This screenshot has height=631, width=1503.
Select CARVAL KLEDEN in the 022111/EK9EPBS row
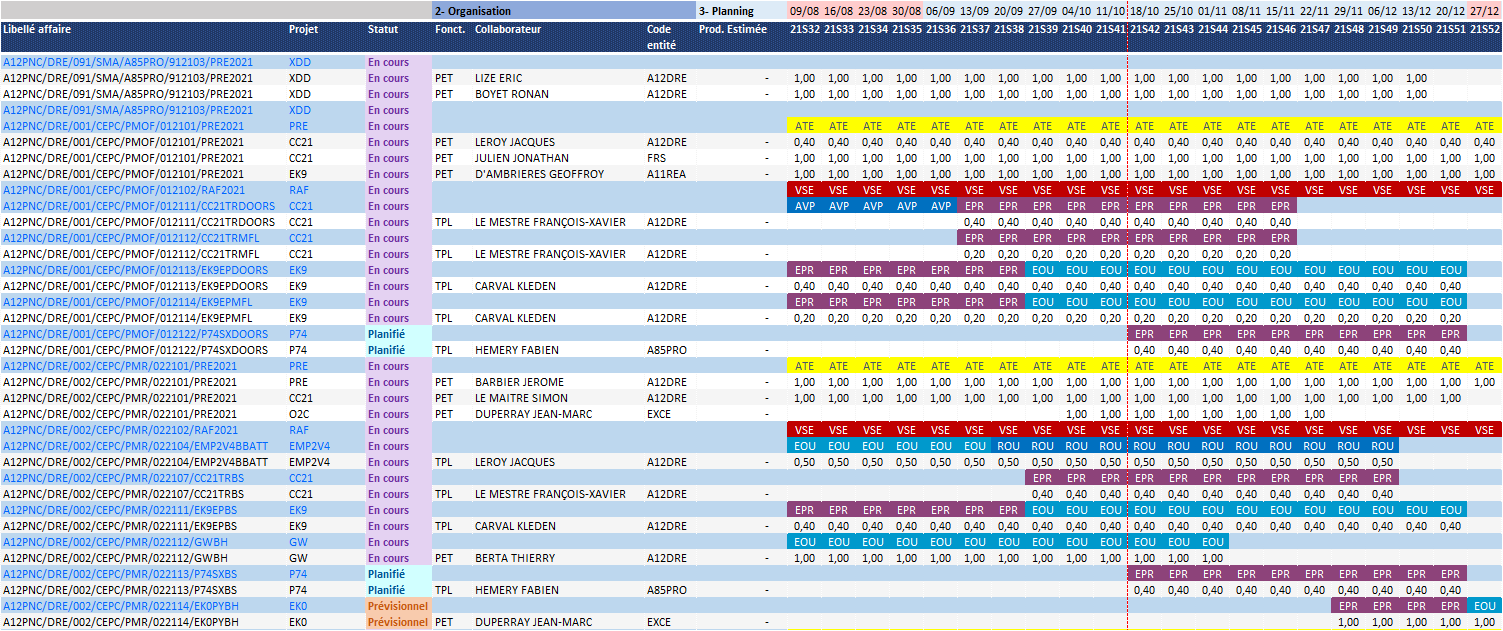click(x=515, y=526)
